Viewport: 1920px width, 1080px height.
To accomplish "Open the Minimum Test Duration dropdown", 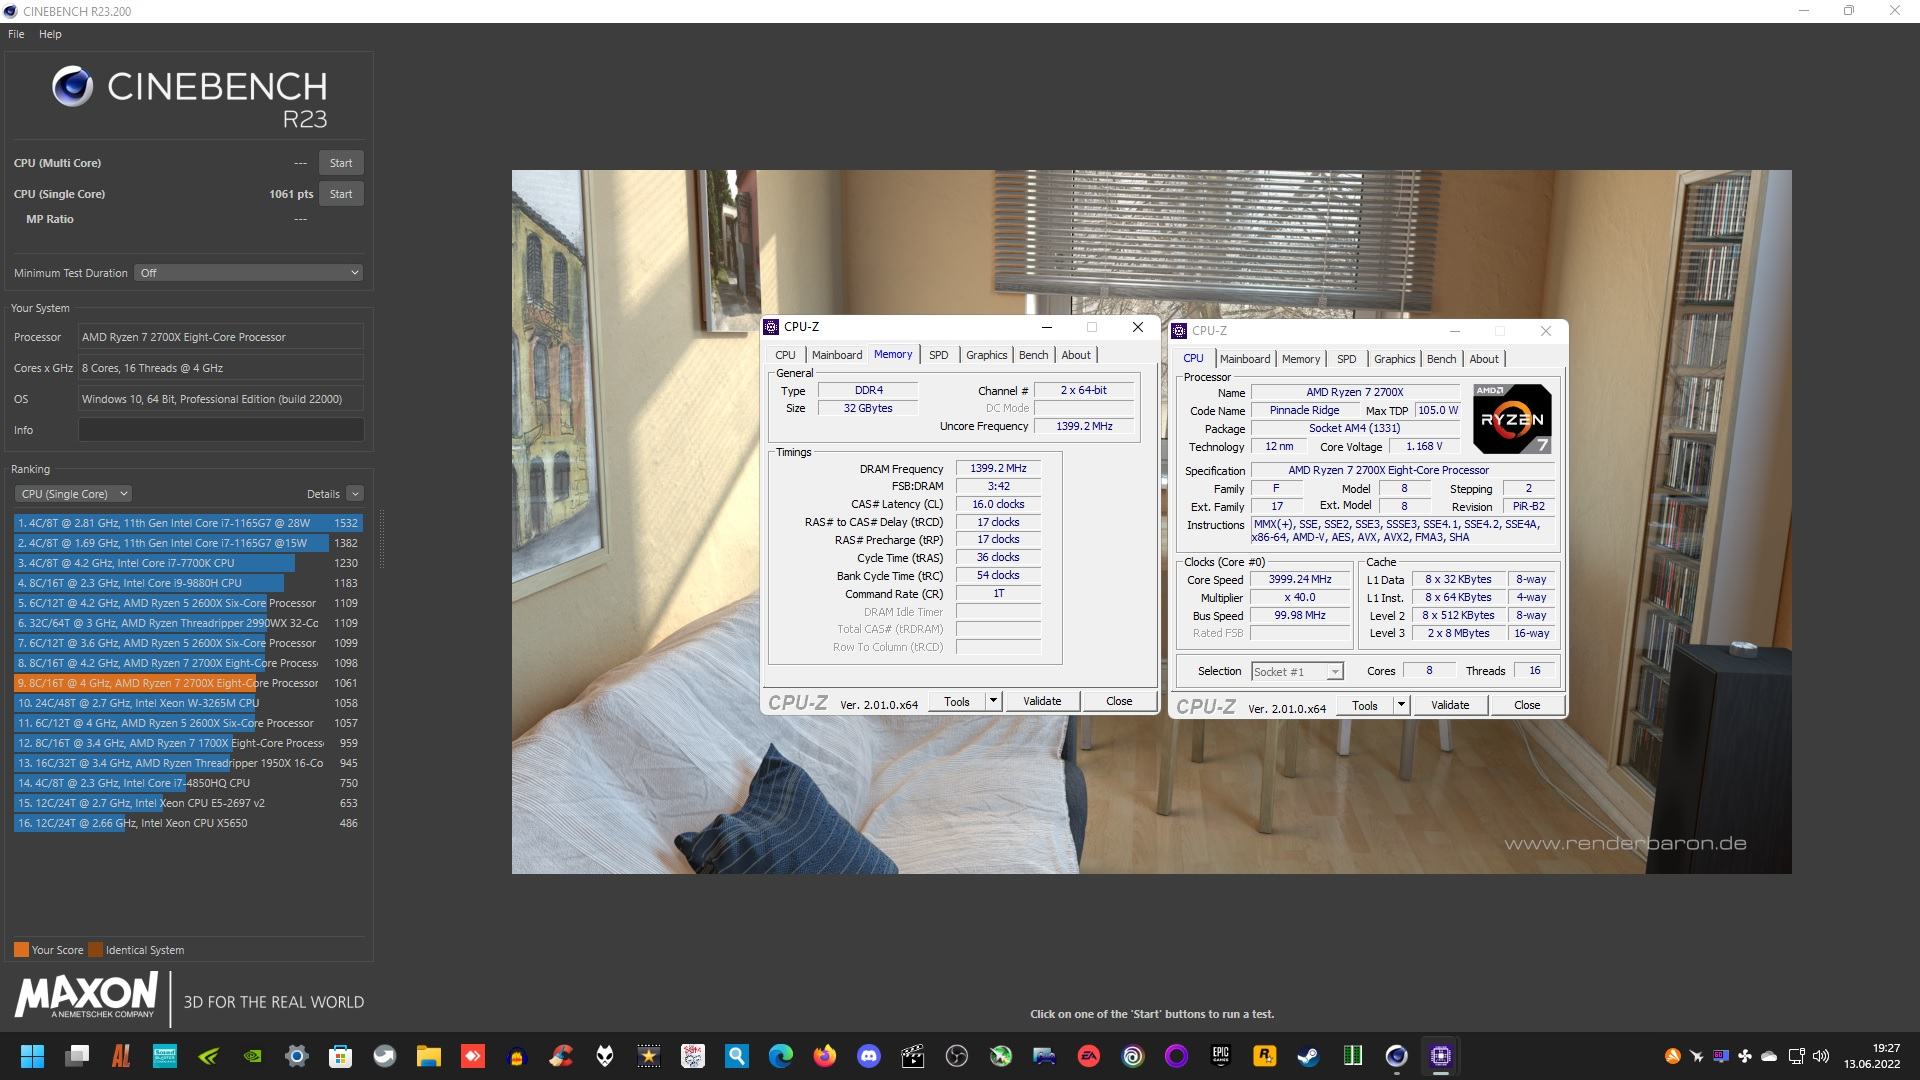I will pyautogui.click(x=248, y=273).
